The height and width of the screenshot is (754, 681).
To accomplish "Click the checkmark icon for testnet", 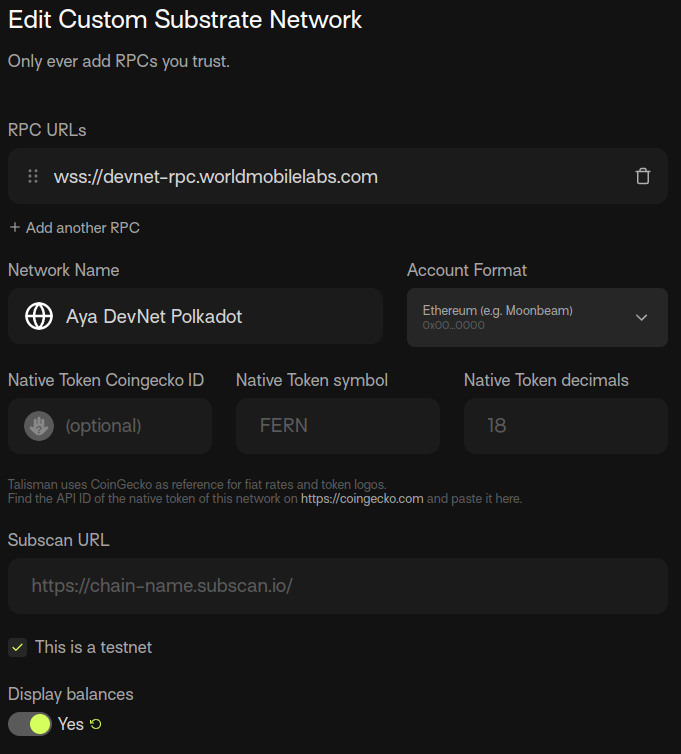I will coord(18,647).
